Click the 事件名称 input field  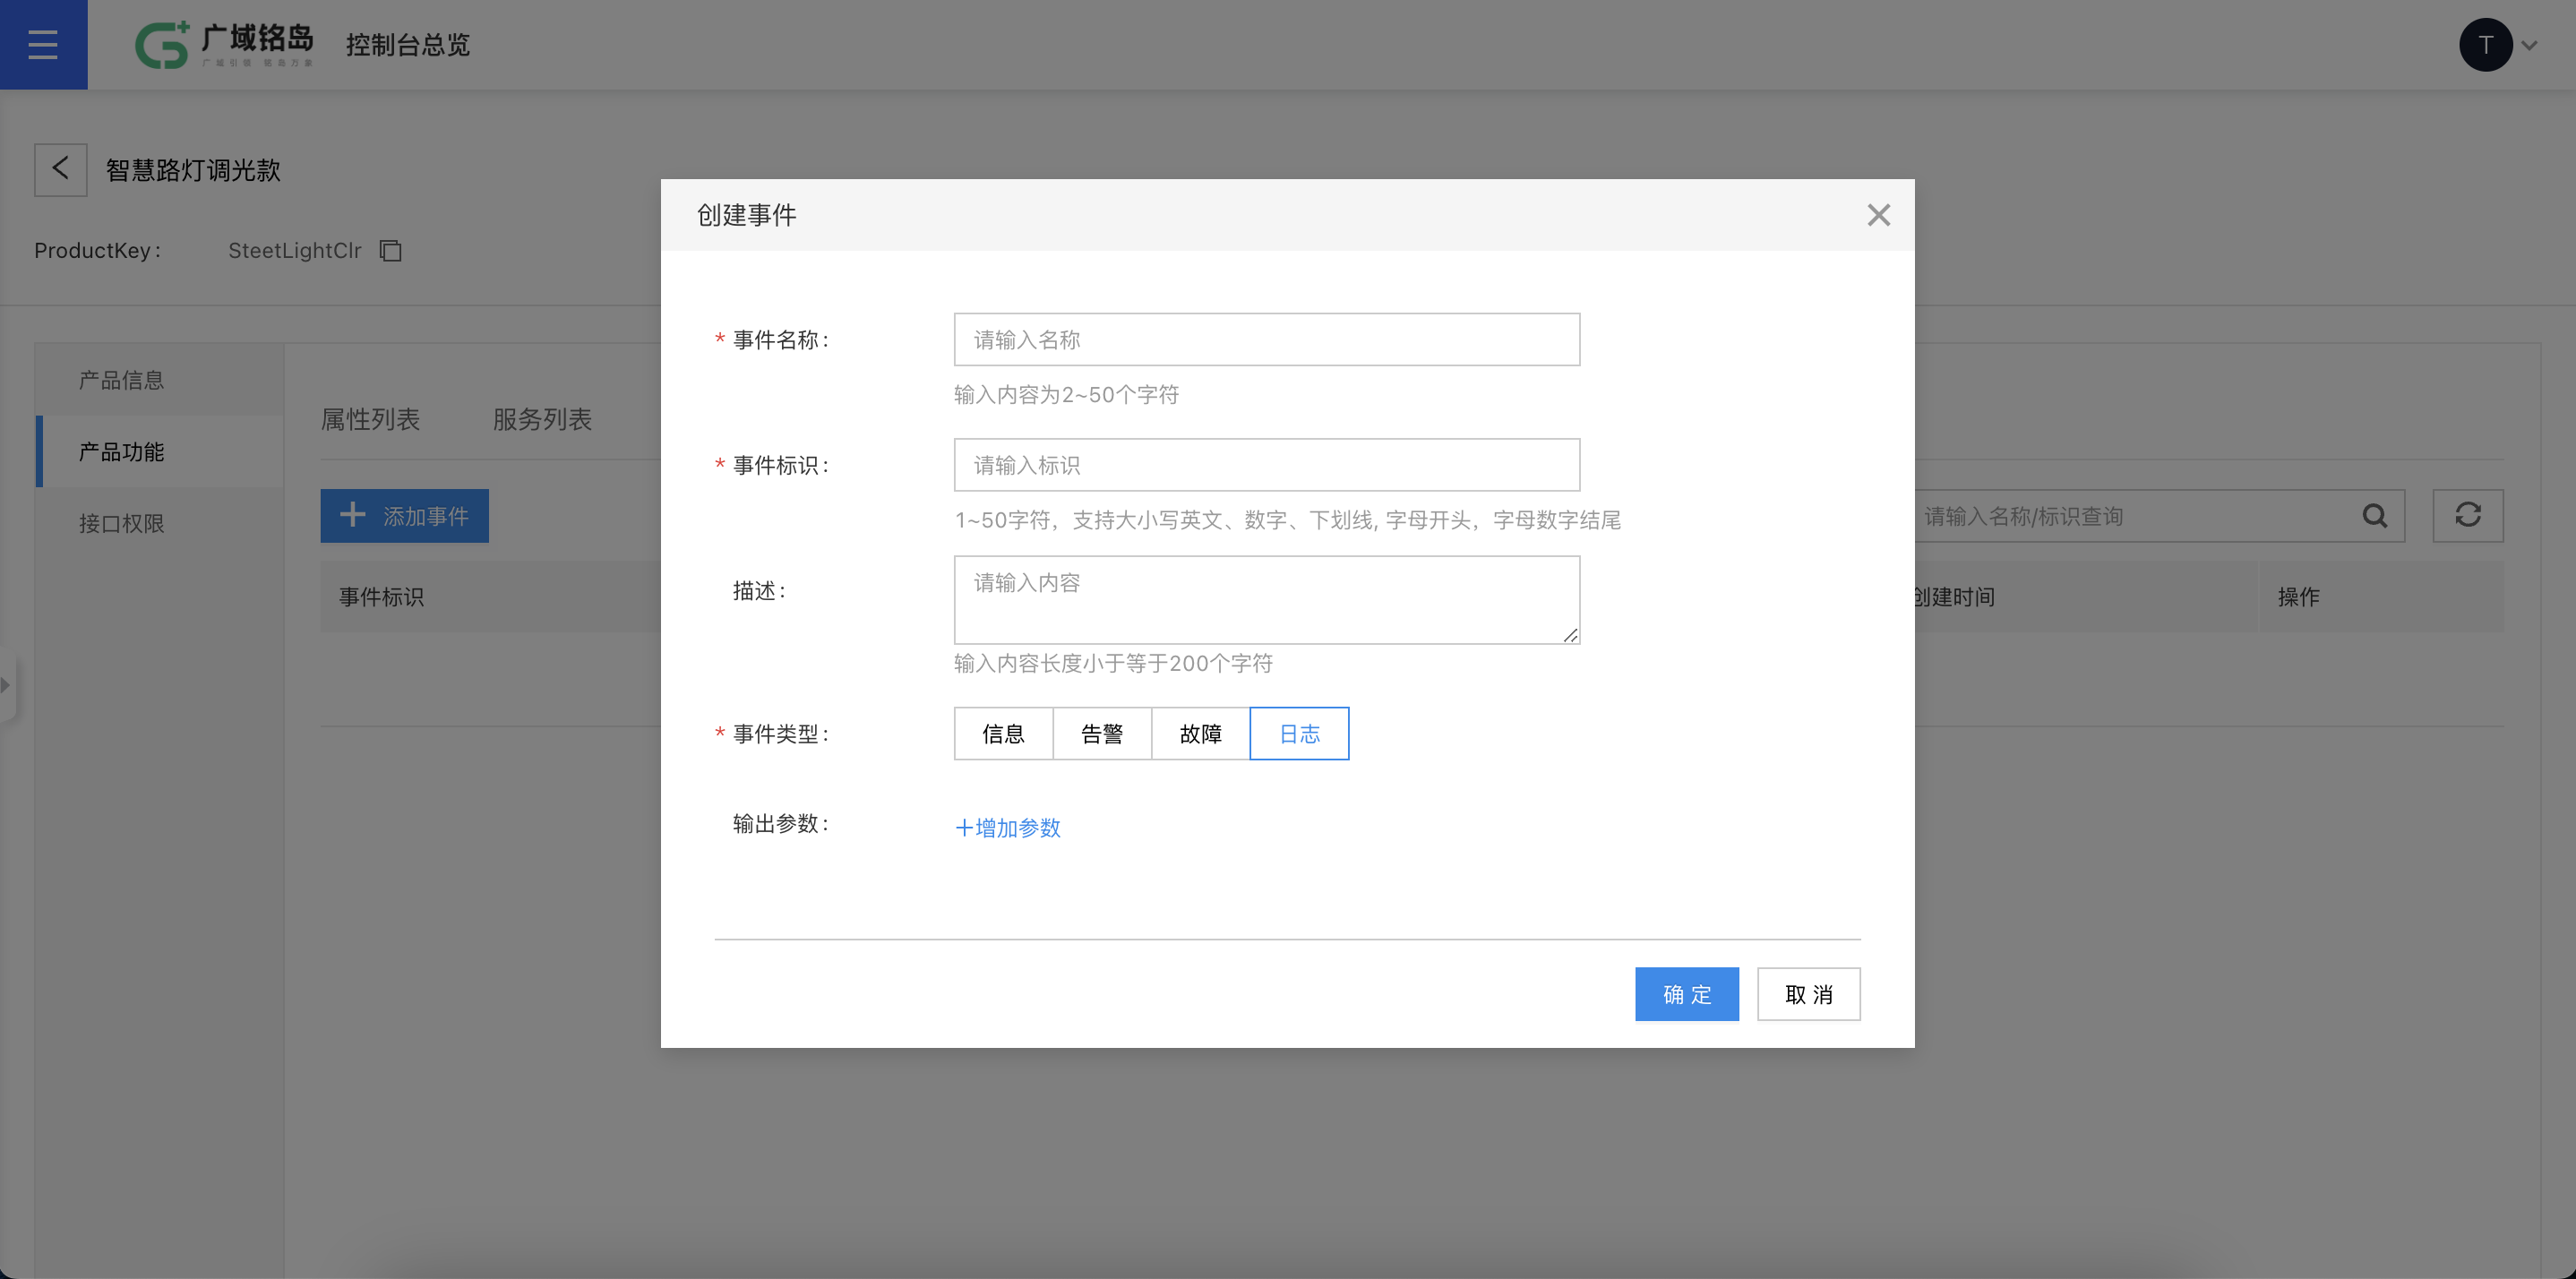coord(1266,339)
